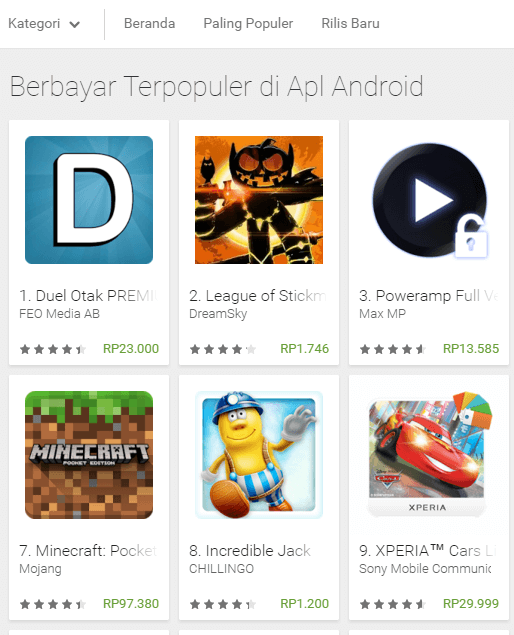Open the Incredible Jack app icon
The image size is (514, 635).
click(x=259, y=455)
